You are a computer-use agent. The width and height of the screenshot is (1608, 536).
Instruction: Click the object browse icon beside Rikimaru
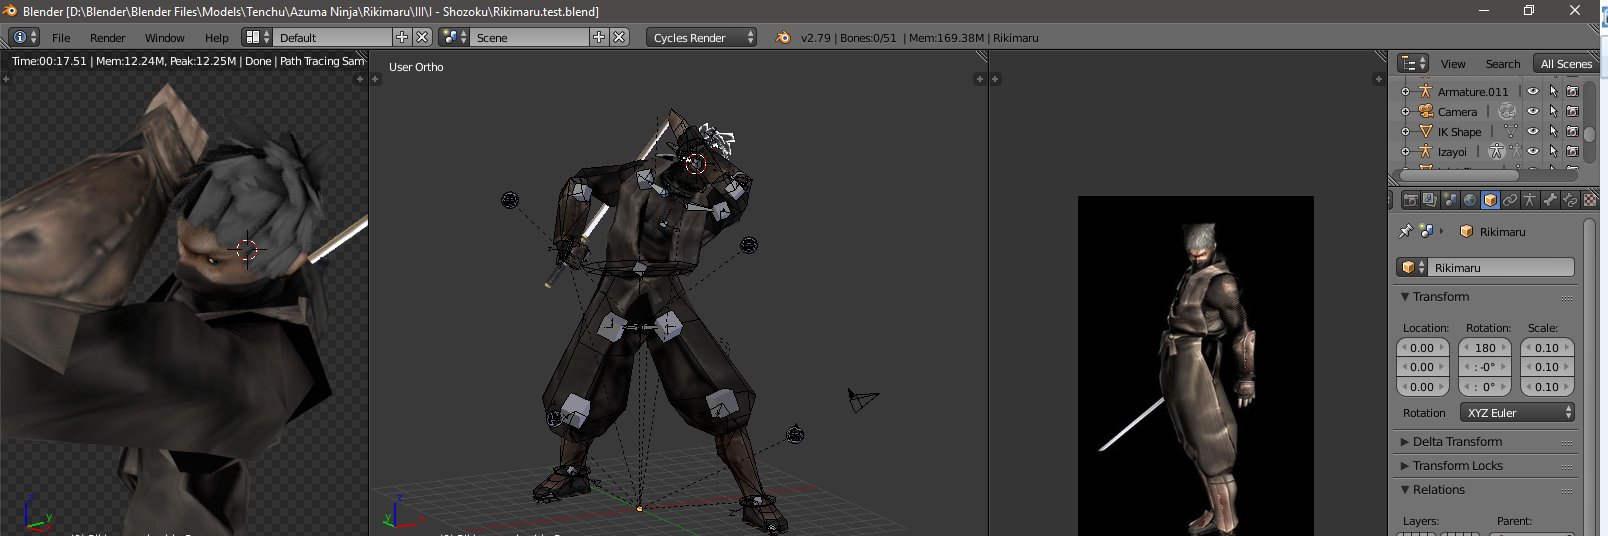pos(1411,267)
